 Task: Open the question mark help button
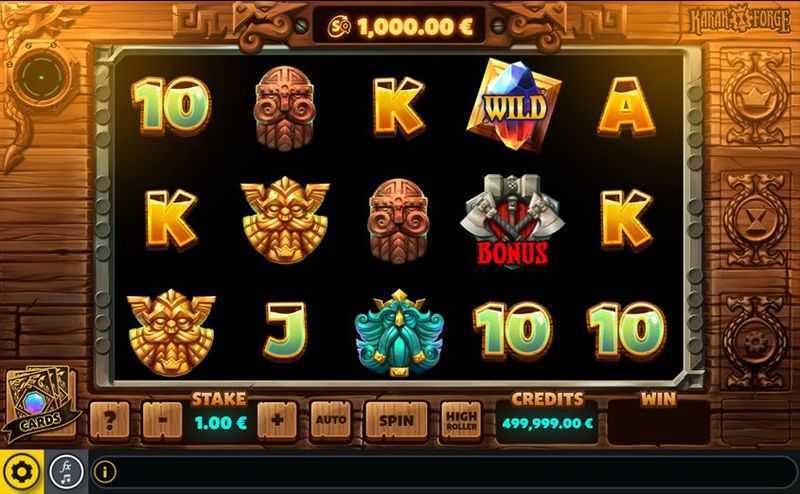point(110,421)
